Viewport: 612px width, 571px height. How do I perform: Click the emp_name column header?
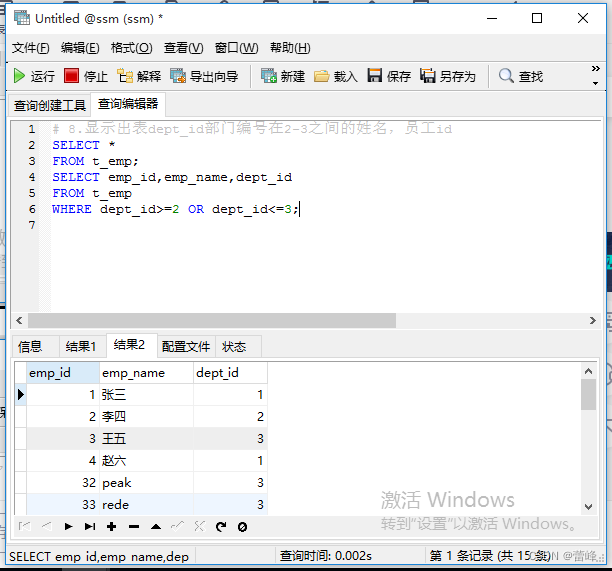click(x=146, y=373)
